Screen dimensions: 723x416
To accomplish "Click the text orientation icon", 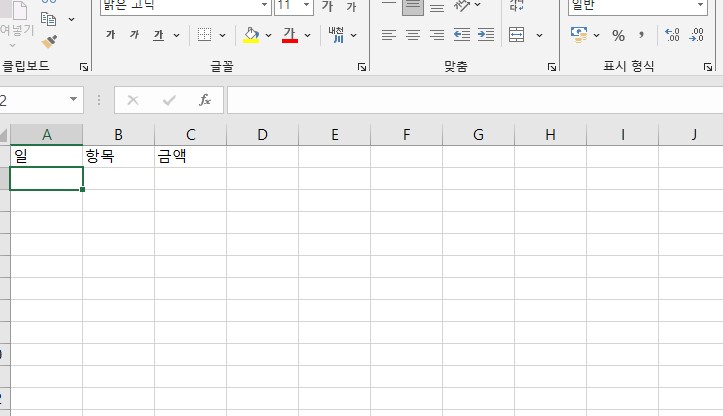I will click(x=462, y=6).
